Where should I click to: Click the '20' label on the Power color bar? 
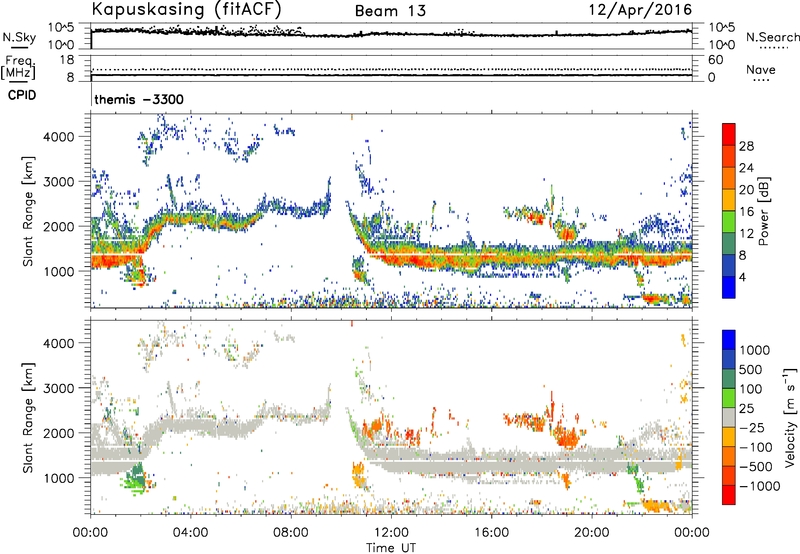point(746,190)
